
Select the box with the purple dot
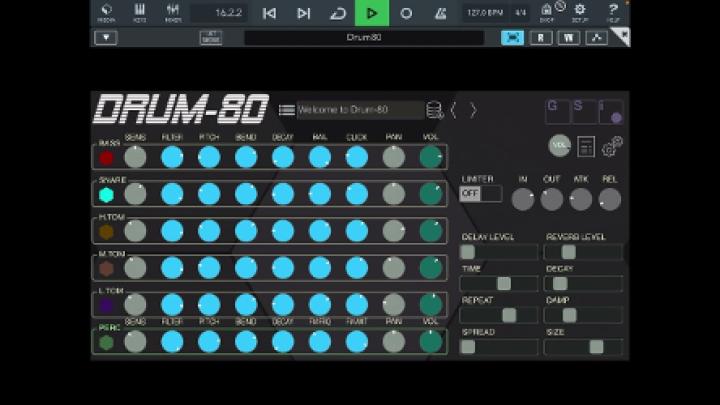(x=611, y=112)
